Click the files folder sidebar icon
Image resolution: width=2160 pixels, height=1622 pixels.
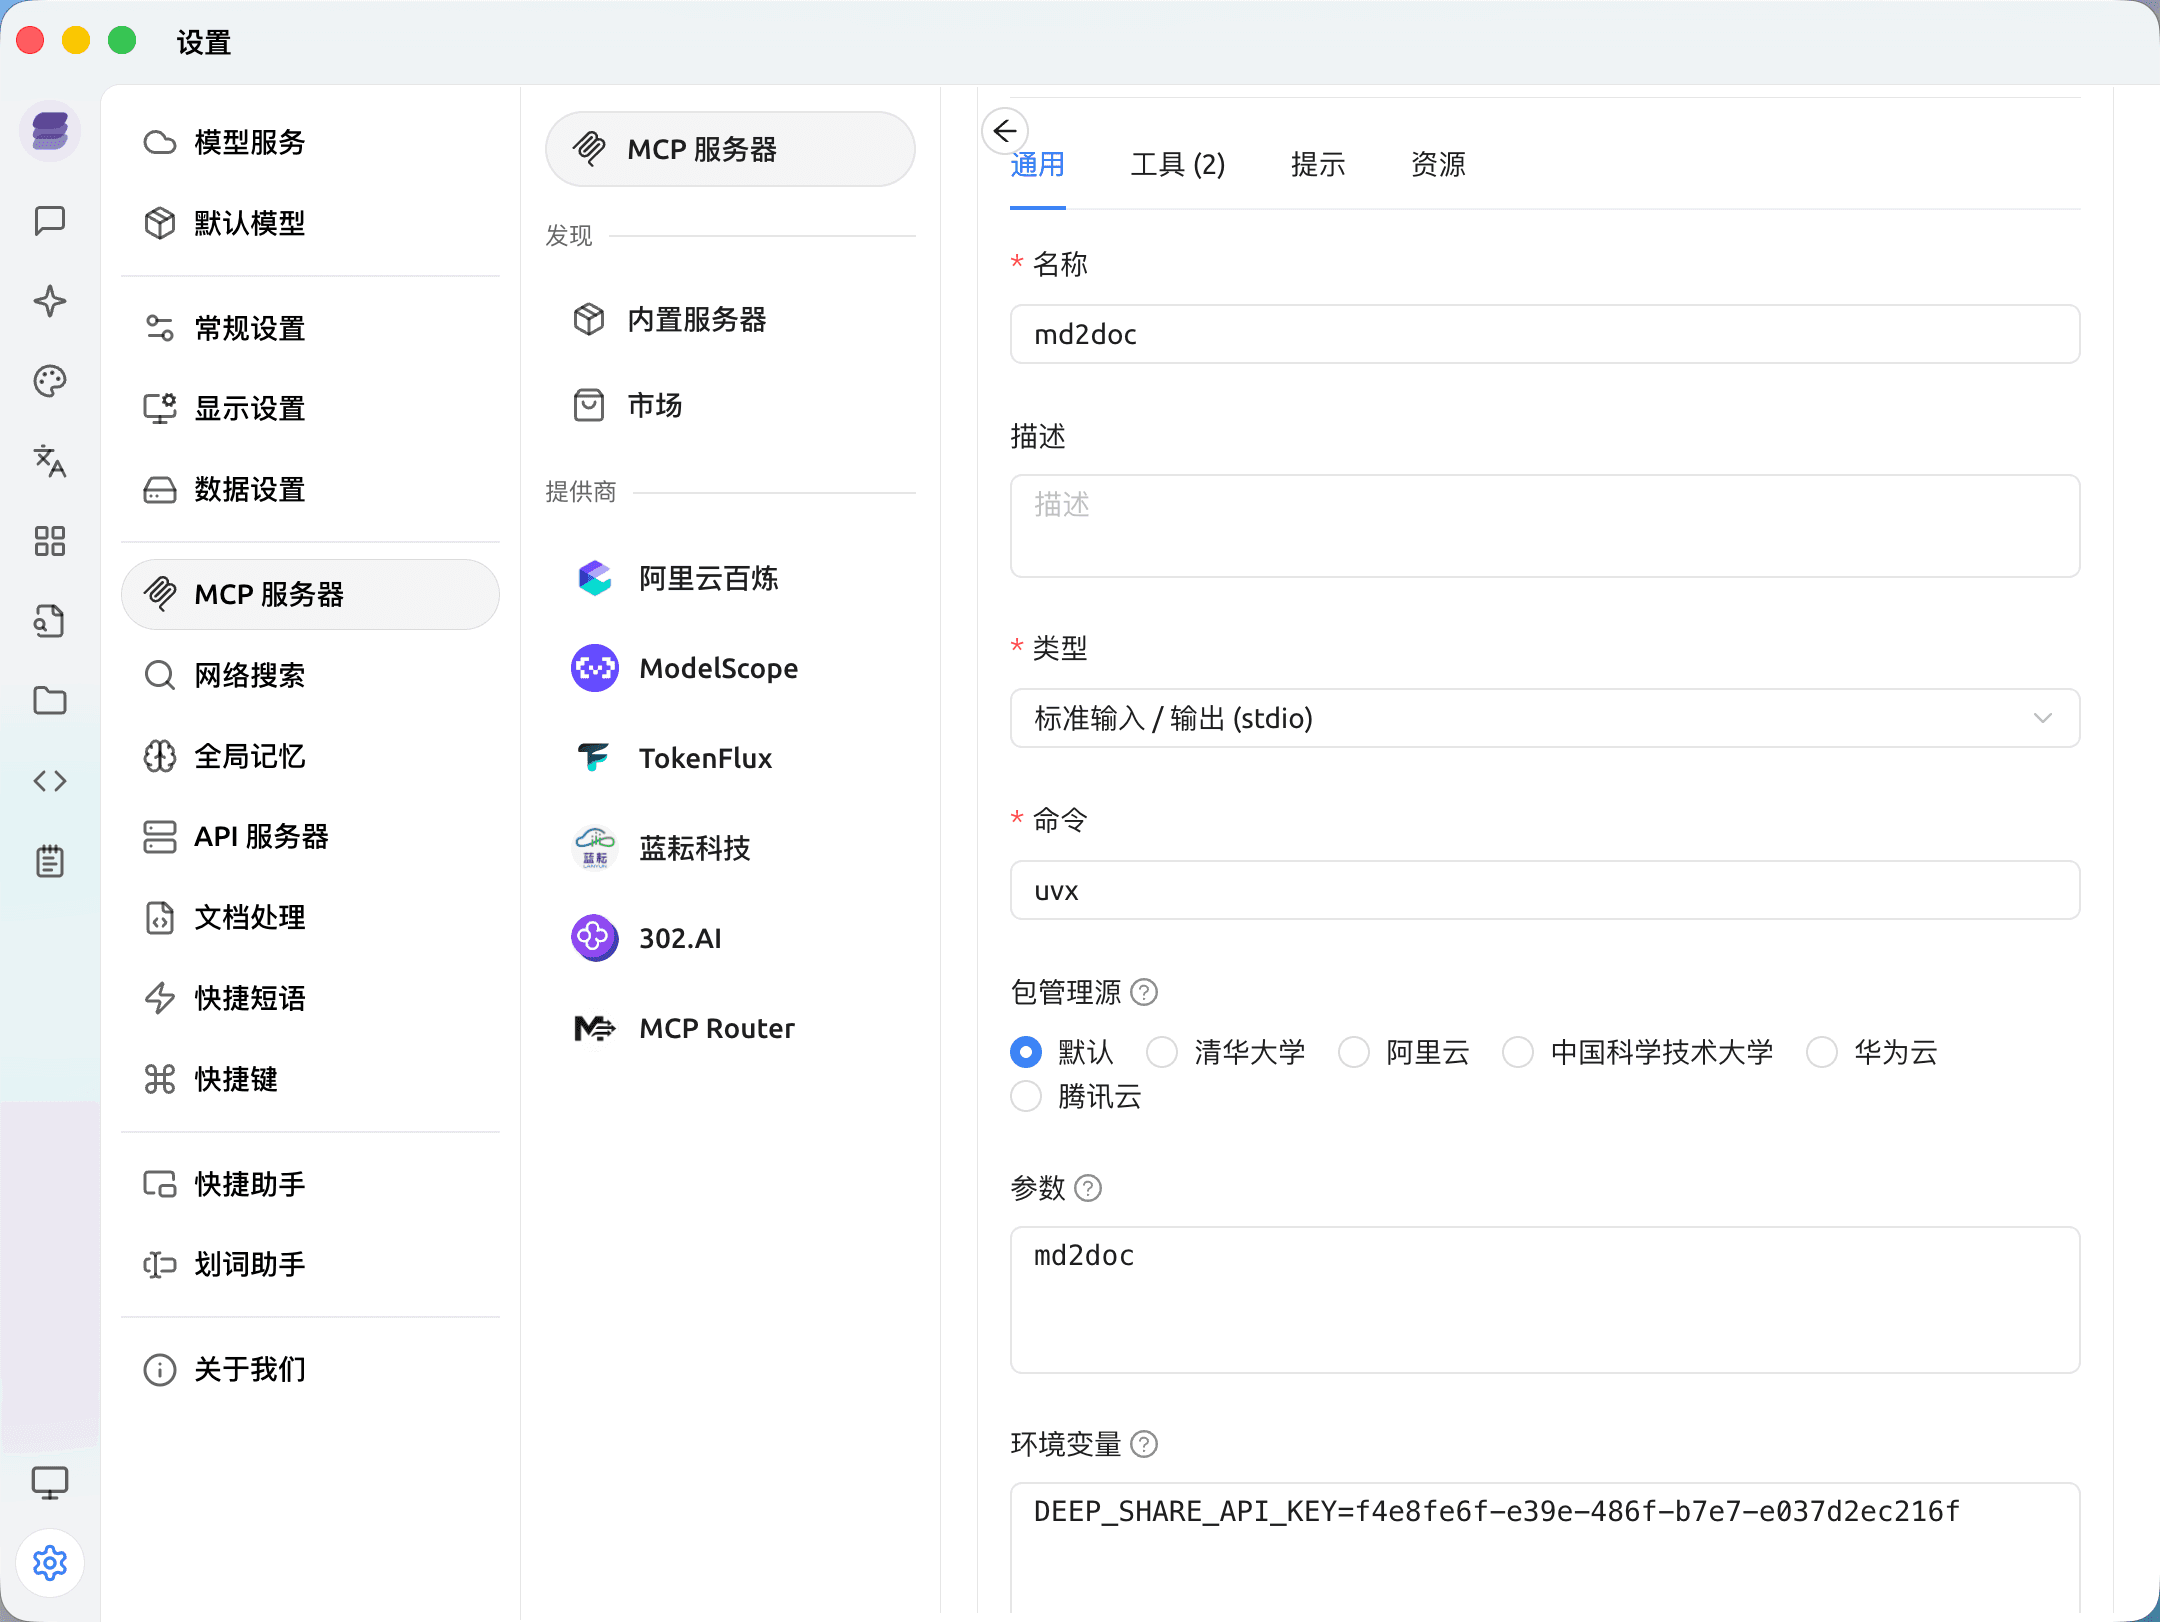49,701
